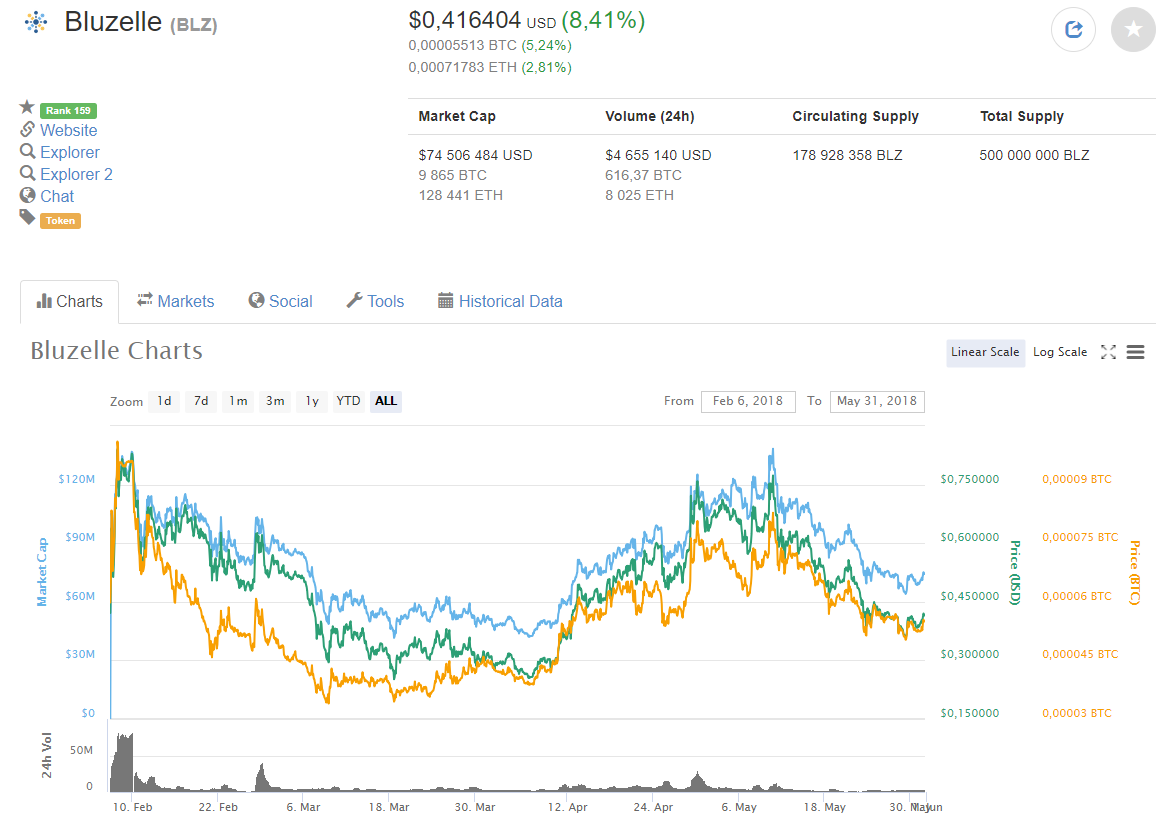
Task: Open the Tools tab
Action: point(375,302)
